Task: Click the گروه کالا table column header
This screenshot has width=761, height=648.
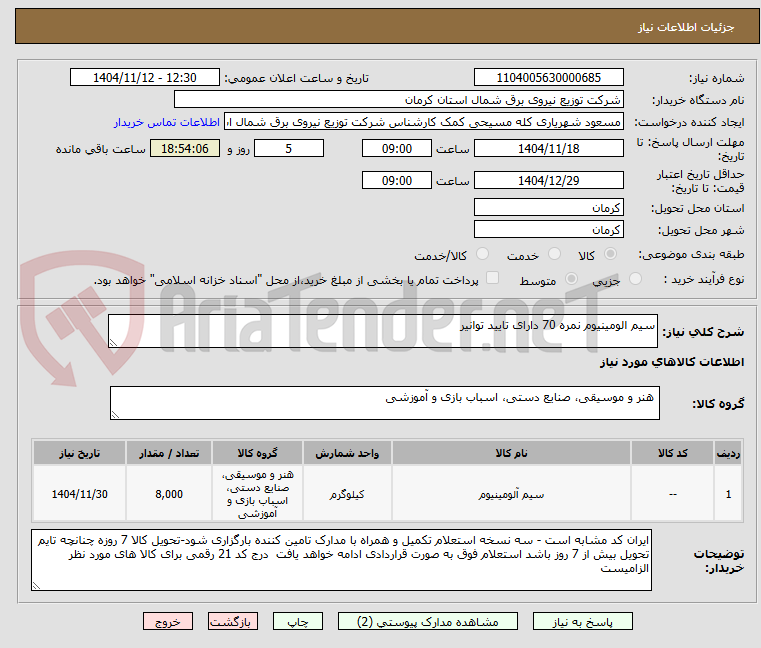Action: point(257,453)
